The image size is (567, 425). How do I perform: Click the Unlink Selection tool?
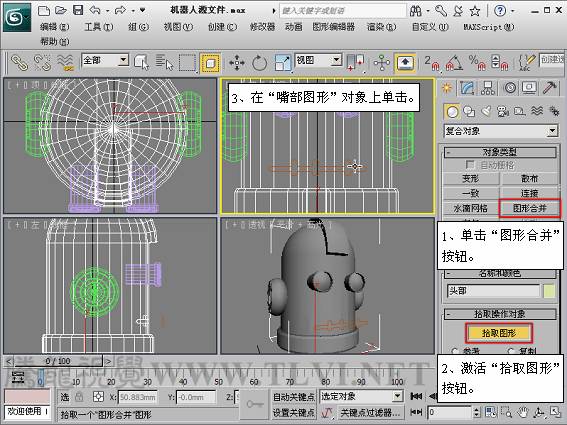(42, 63)
